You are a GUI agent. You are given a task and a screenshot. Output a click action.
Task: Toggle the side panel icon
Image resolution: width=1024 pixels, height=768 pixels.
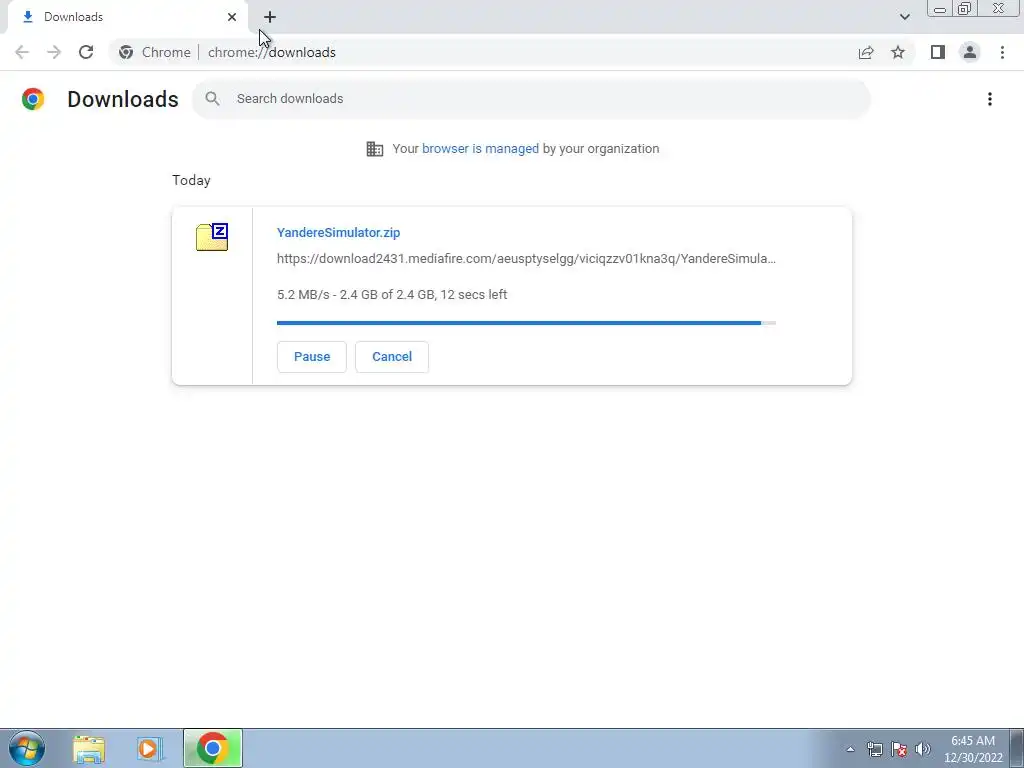pyautogui.click(x=938, y=52)
